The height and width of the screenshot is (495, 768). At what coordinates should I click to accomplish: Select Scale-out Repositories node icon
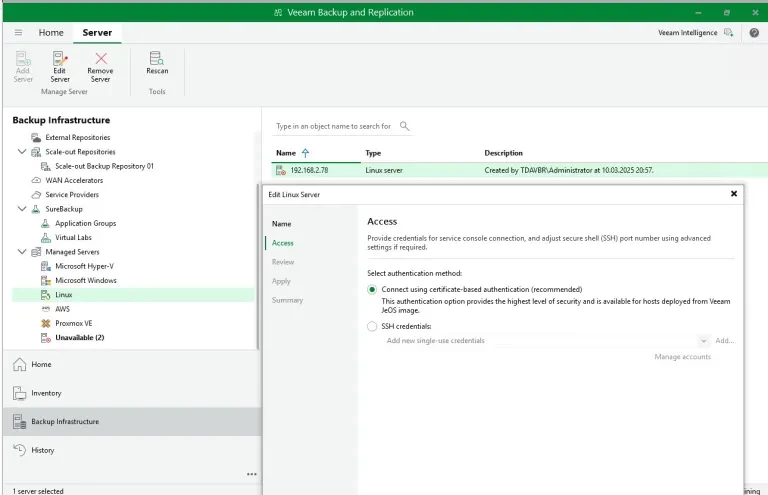click(36, 152)
